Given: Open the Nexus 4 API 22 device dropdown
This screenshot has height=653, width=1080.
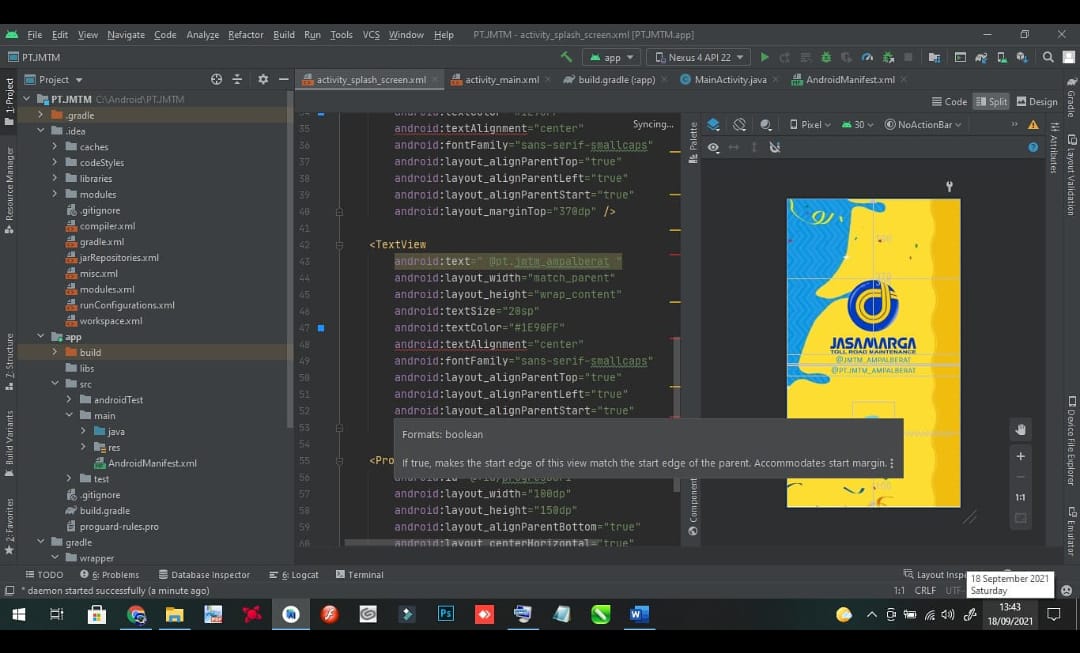Looking at the screenshot, I should click(698, 57).
